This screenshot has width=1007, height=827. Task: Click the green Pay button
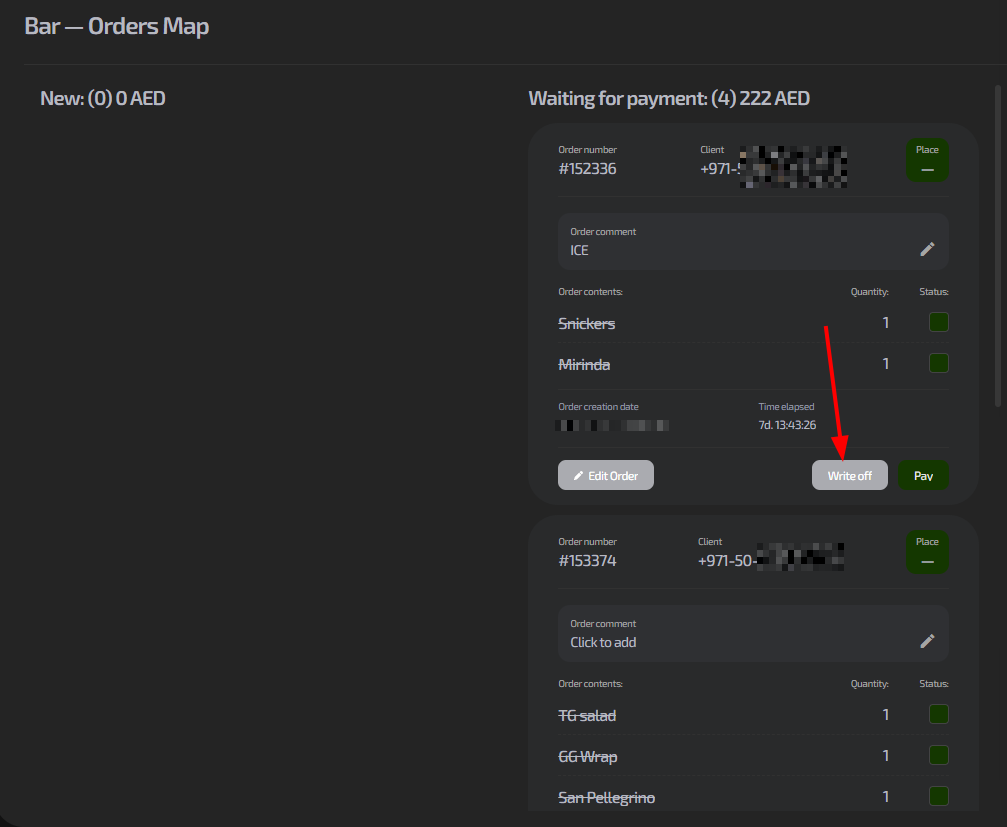pyautogui.click(x=923, y=476)
